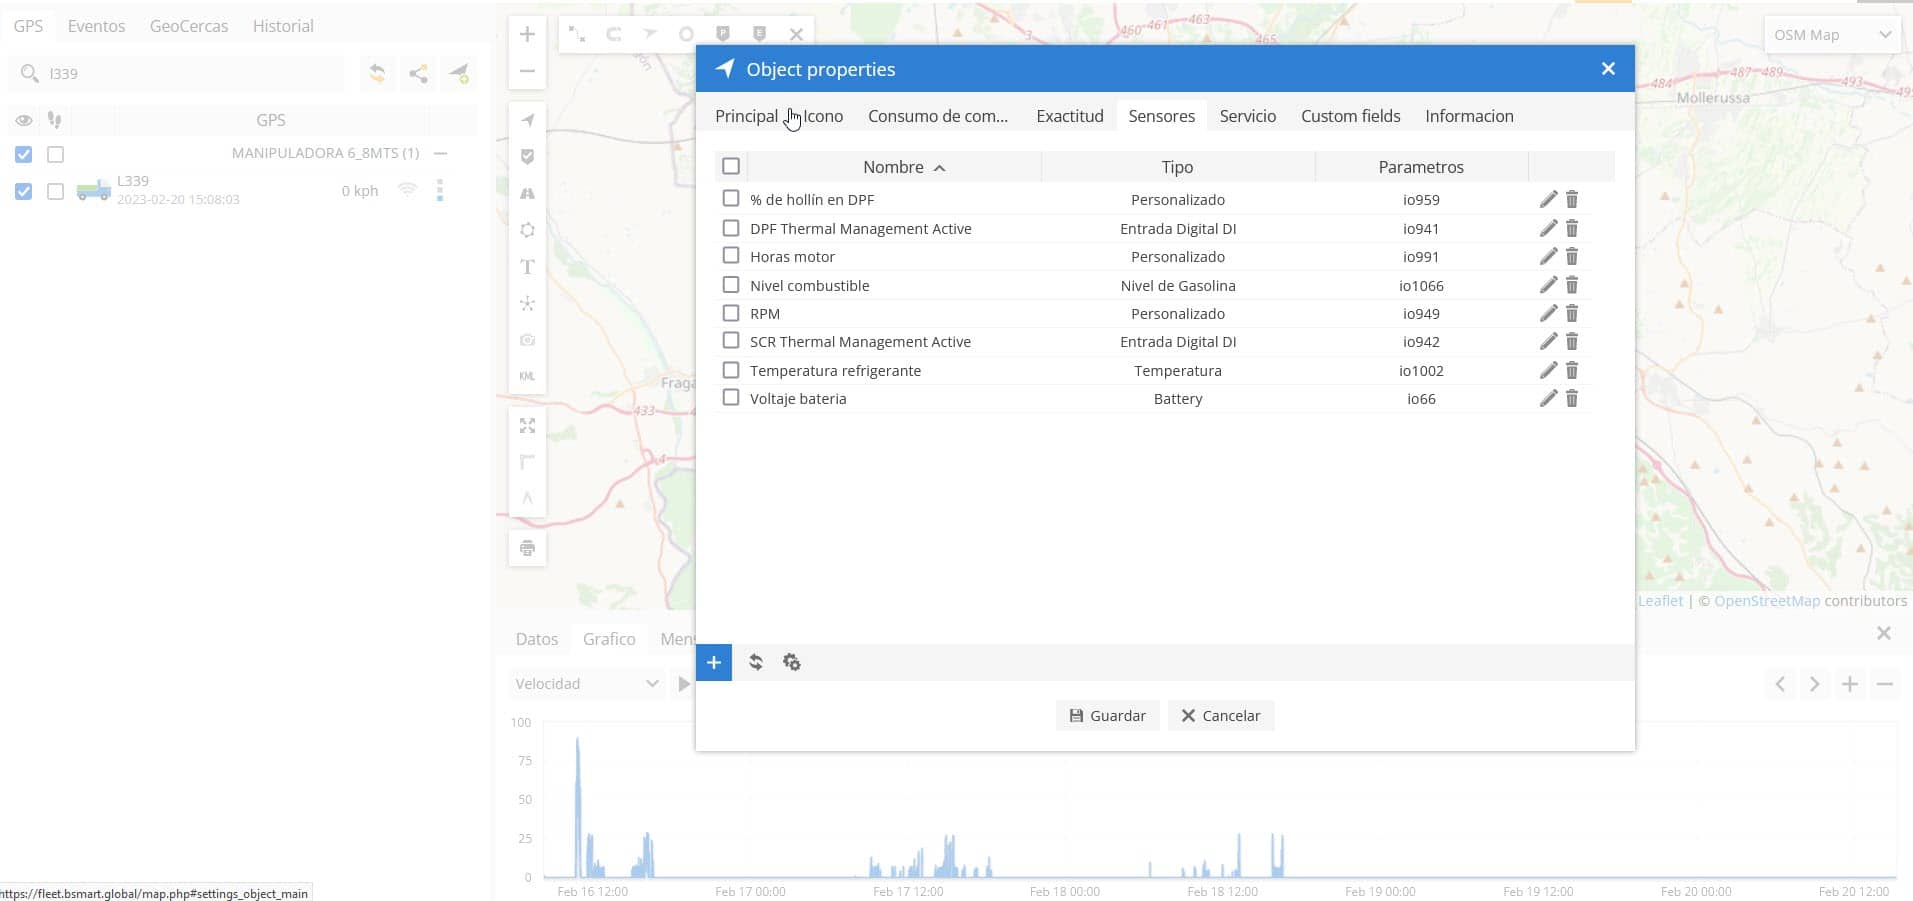1913x901 pixels.
Task: Edit the Voltaje bateria sensor
Action: (1548, 398)
